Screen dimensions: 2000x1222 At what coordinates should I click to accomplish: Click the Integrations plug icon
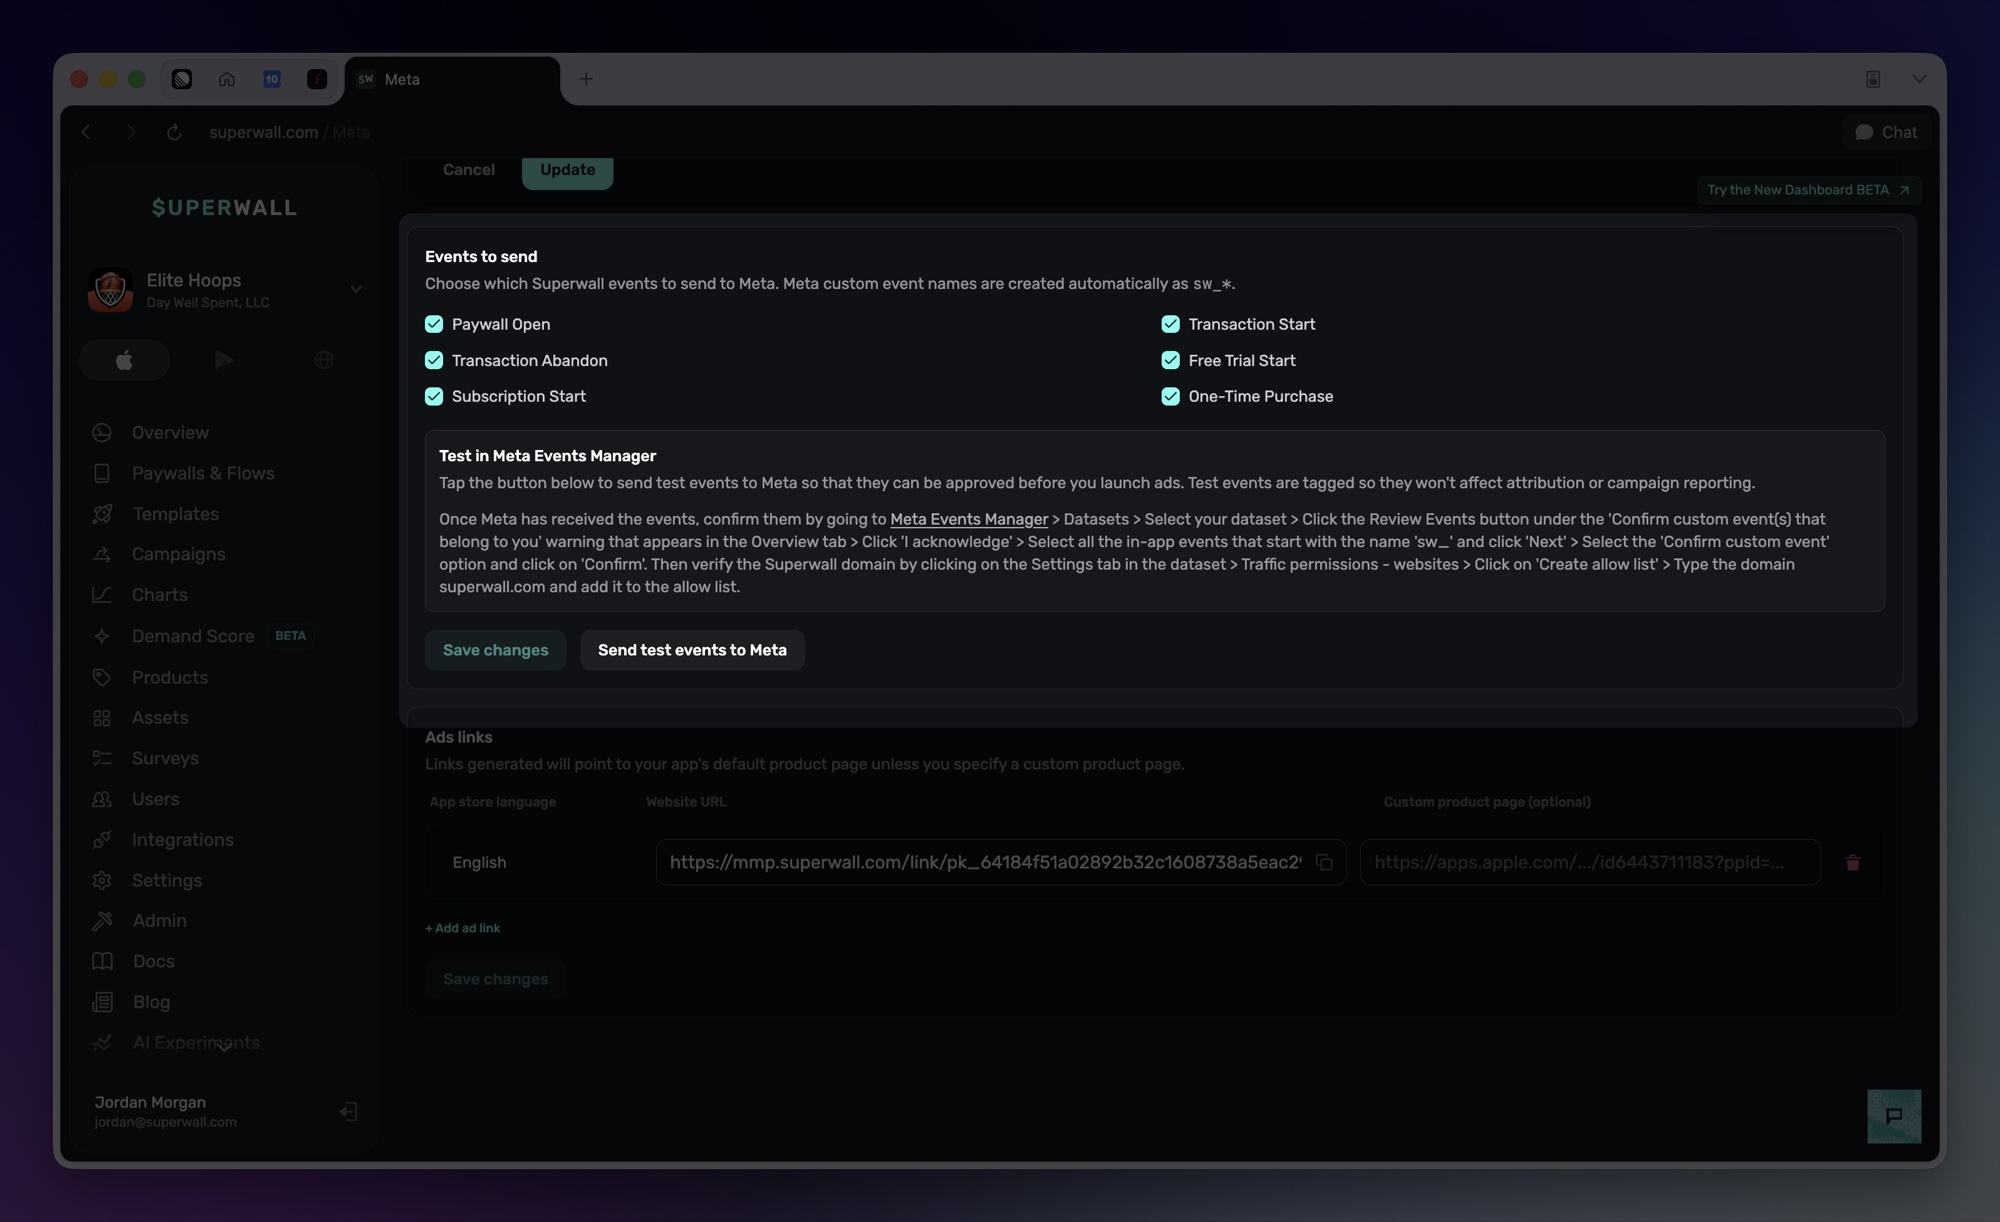tap(102, 840)
